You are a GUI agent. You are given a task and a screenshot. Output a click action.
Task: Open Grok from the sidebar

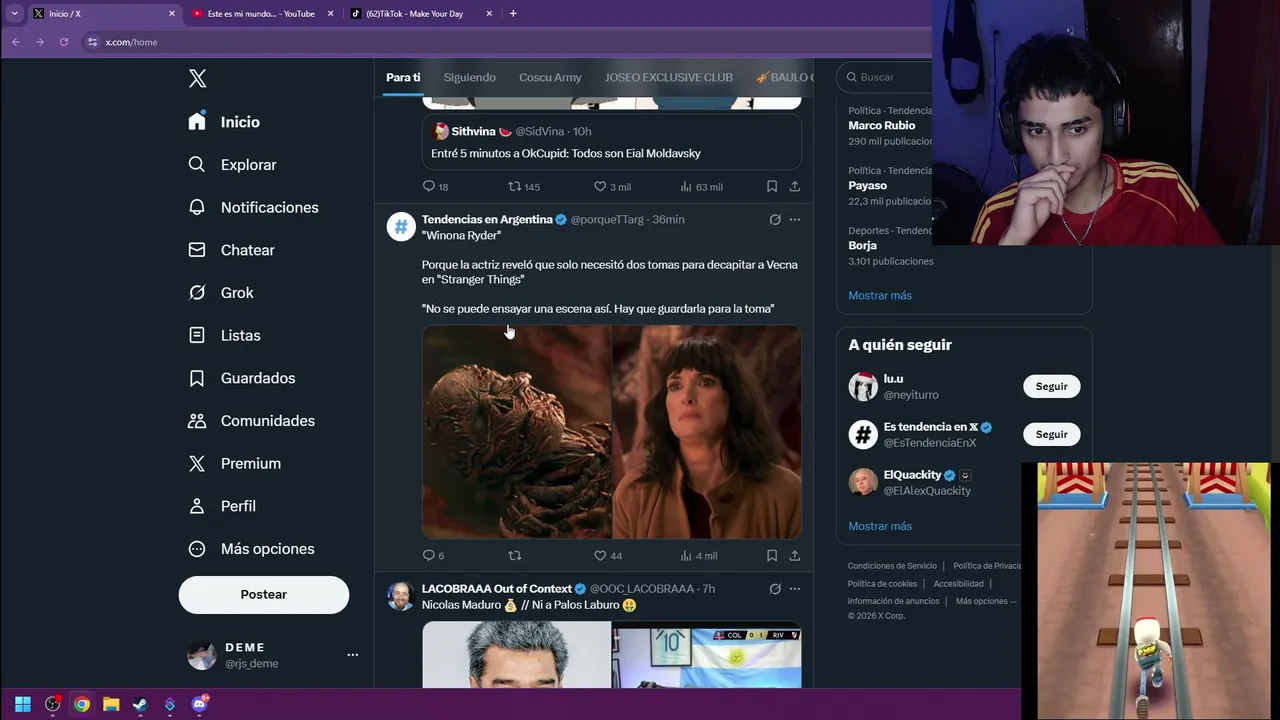[x=222, y=293]
